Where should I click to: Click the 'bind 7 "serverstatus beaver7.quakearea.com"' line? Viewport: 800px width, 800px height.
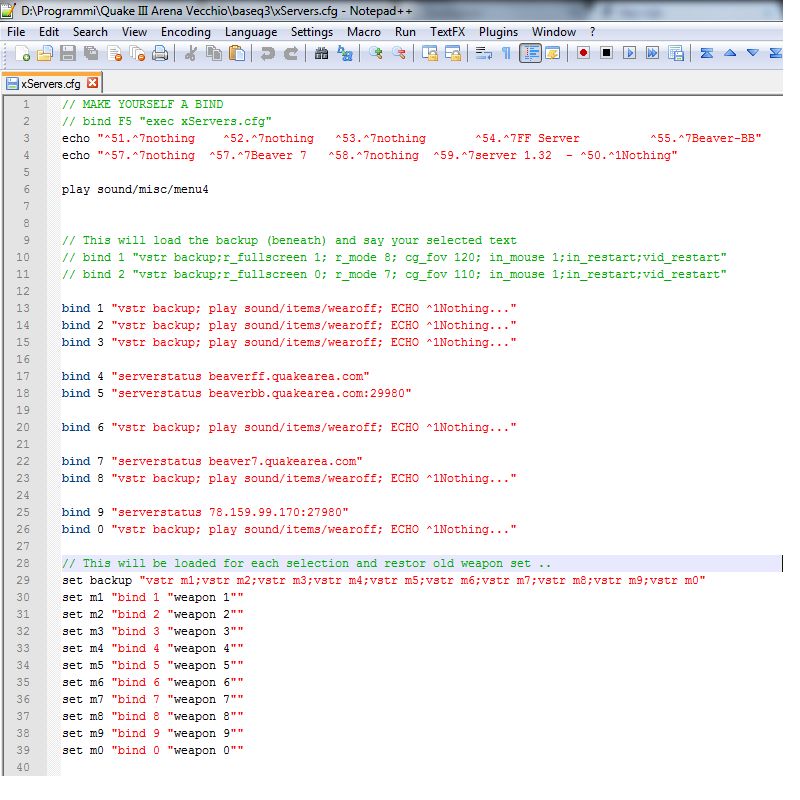tap(212, 461)
